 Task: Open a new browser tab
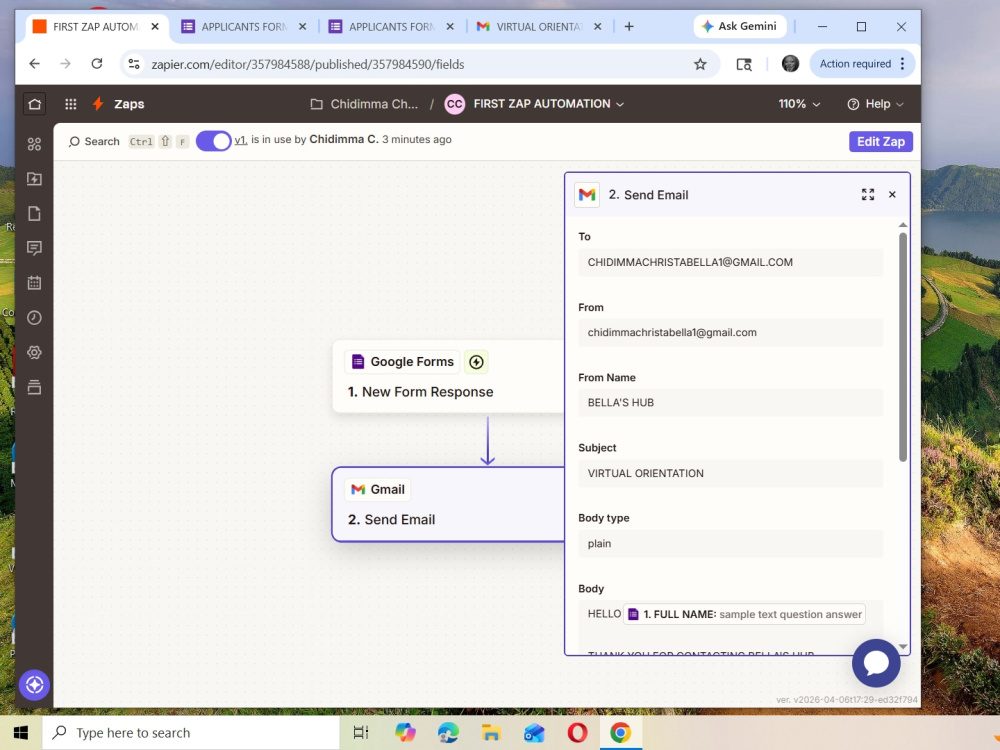[629, 27]
